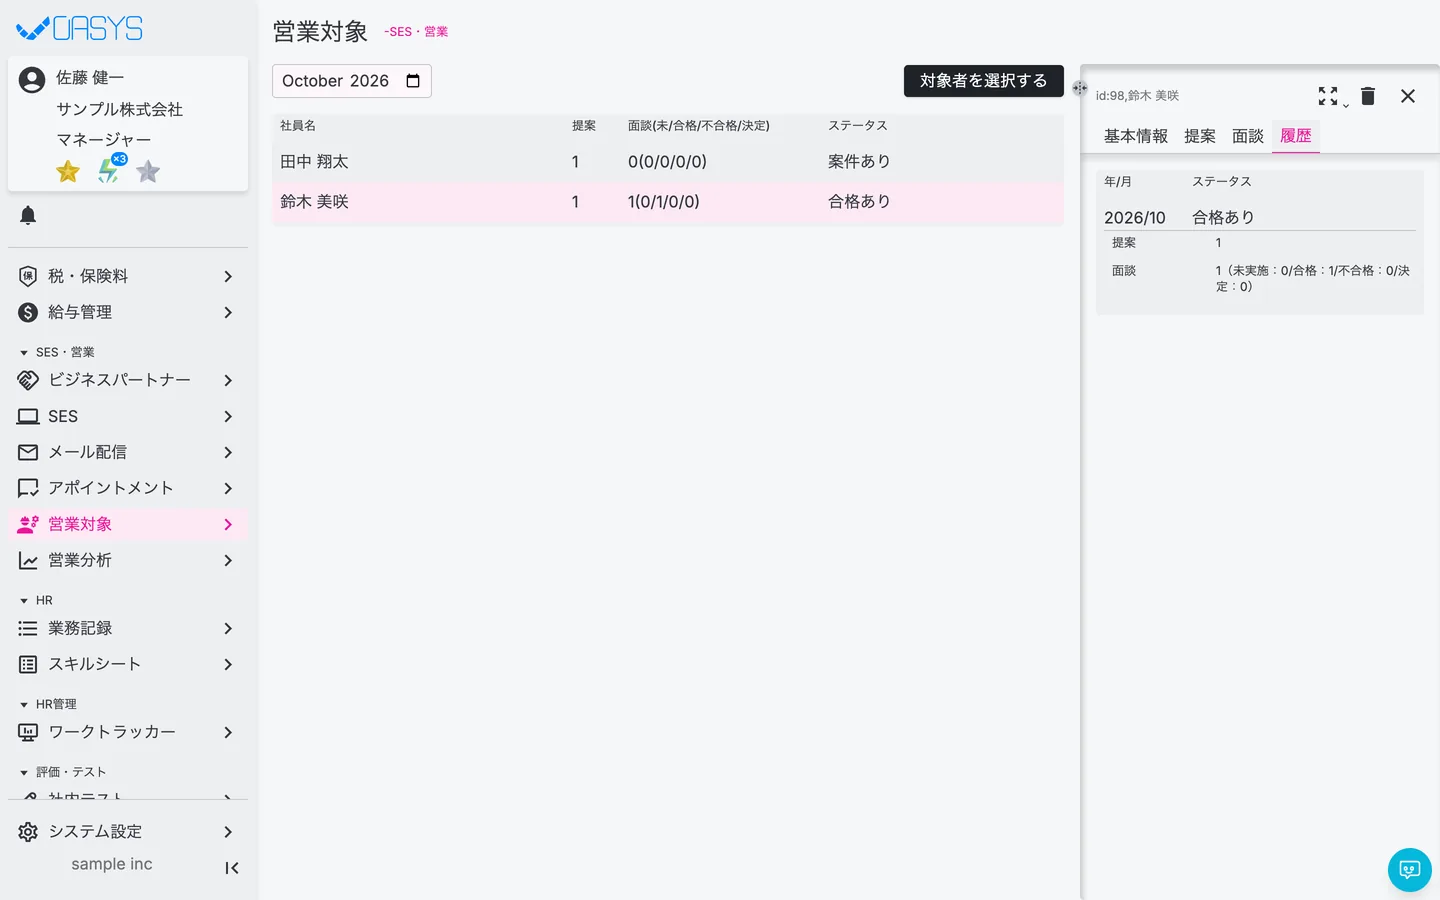Click the ビジネスパートナー handshake icon
The height and width of the screenshot is (900, 1440).
(x=28, y=380)
